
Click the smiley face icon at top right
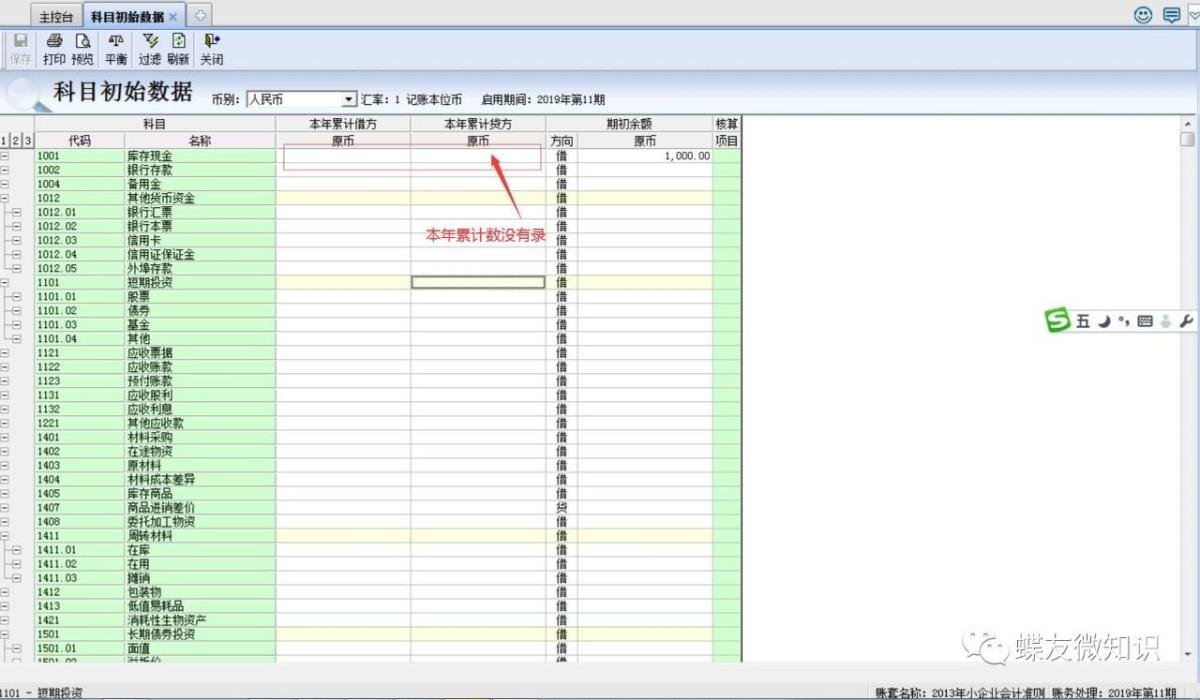click(1143, 15)
